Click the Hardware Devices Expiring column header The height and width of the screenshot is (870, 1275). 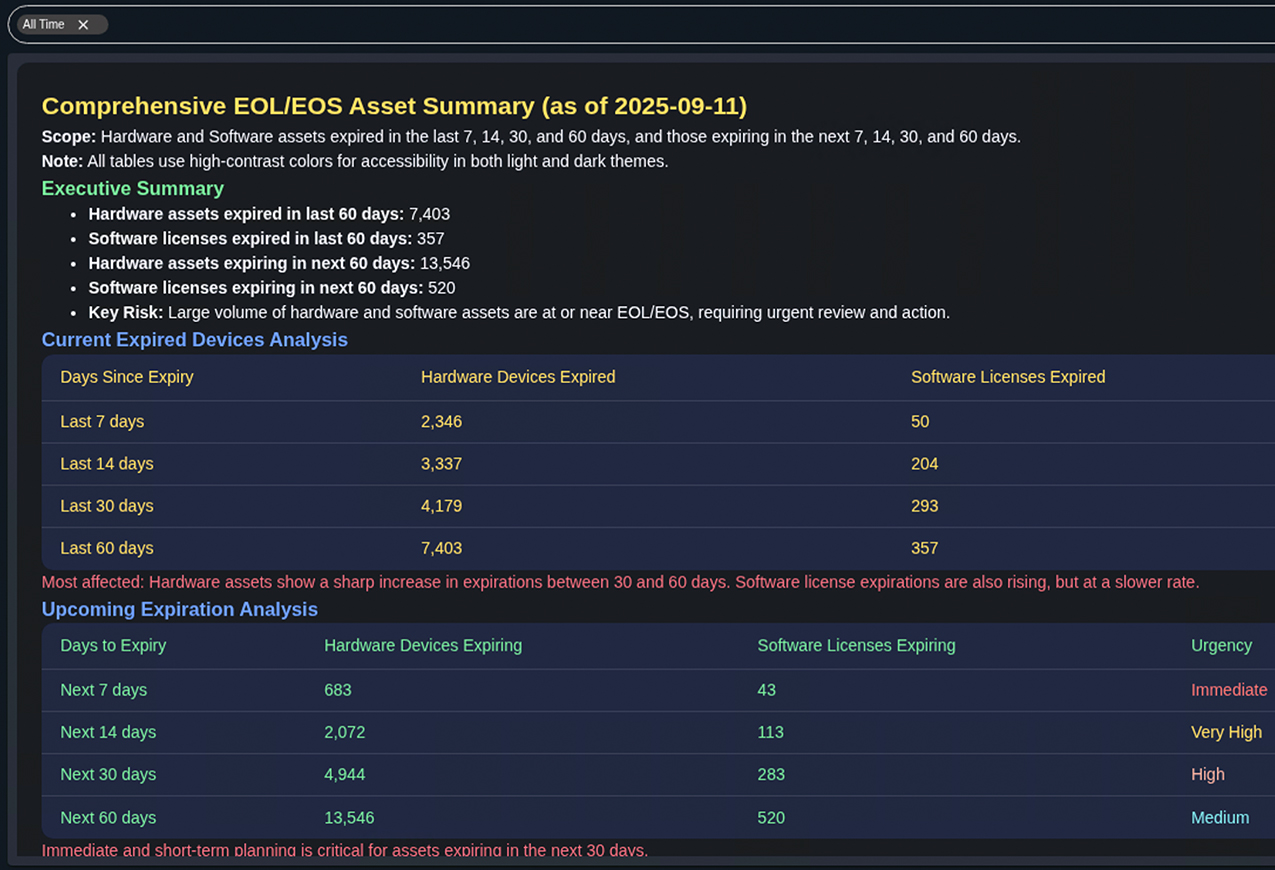[423, 645]
